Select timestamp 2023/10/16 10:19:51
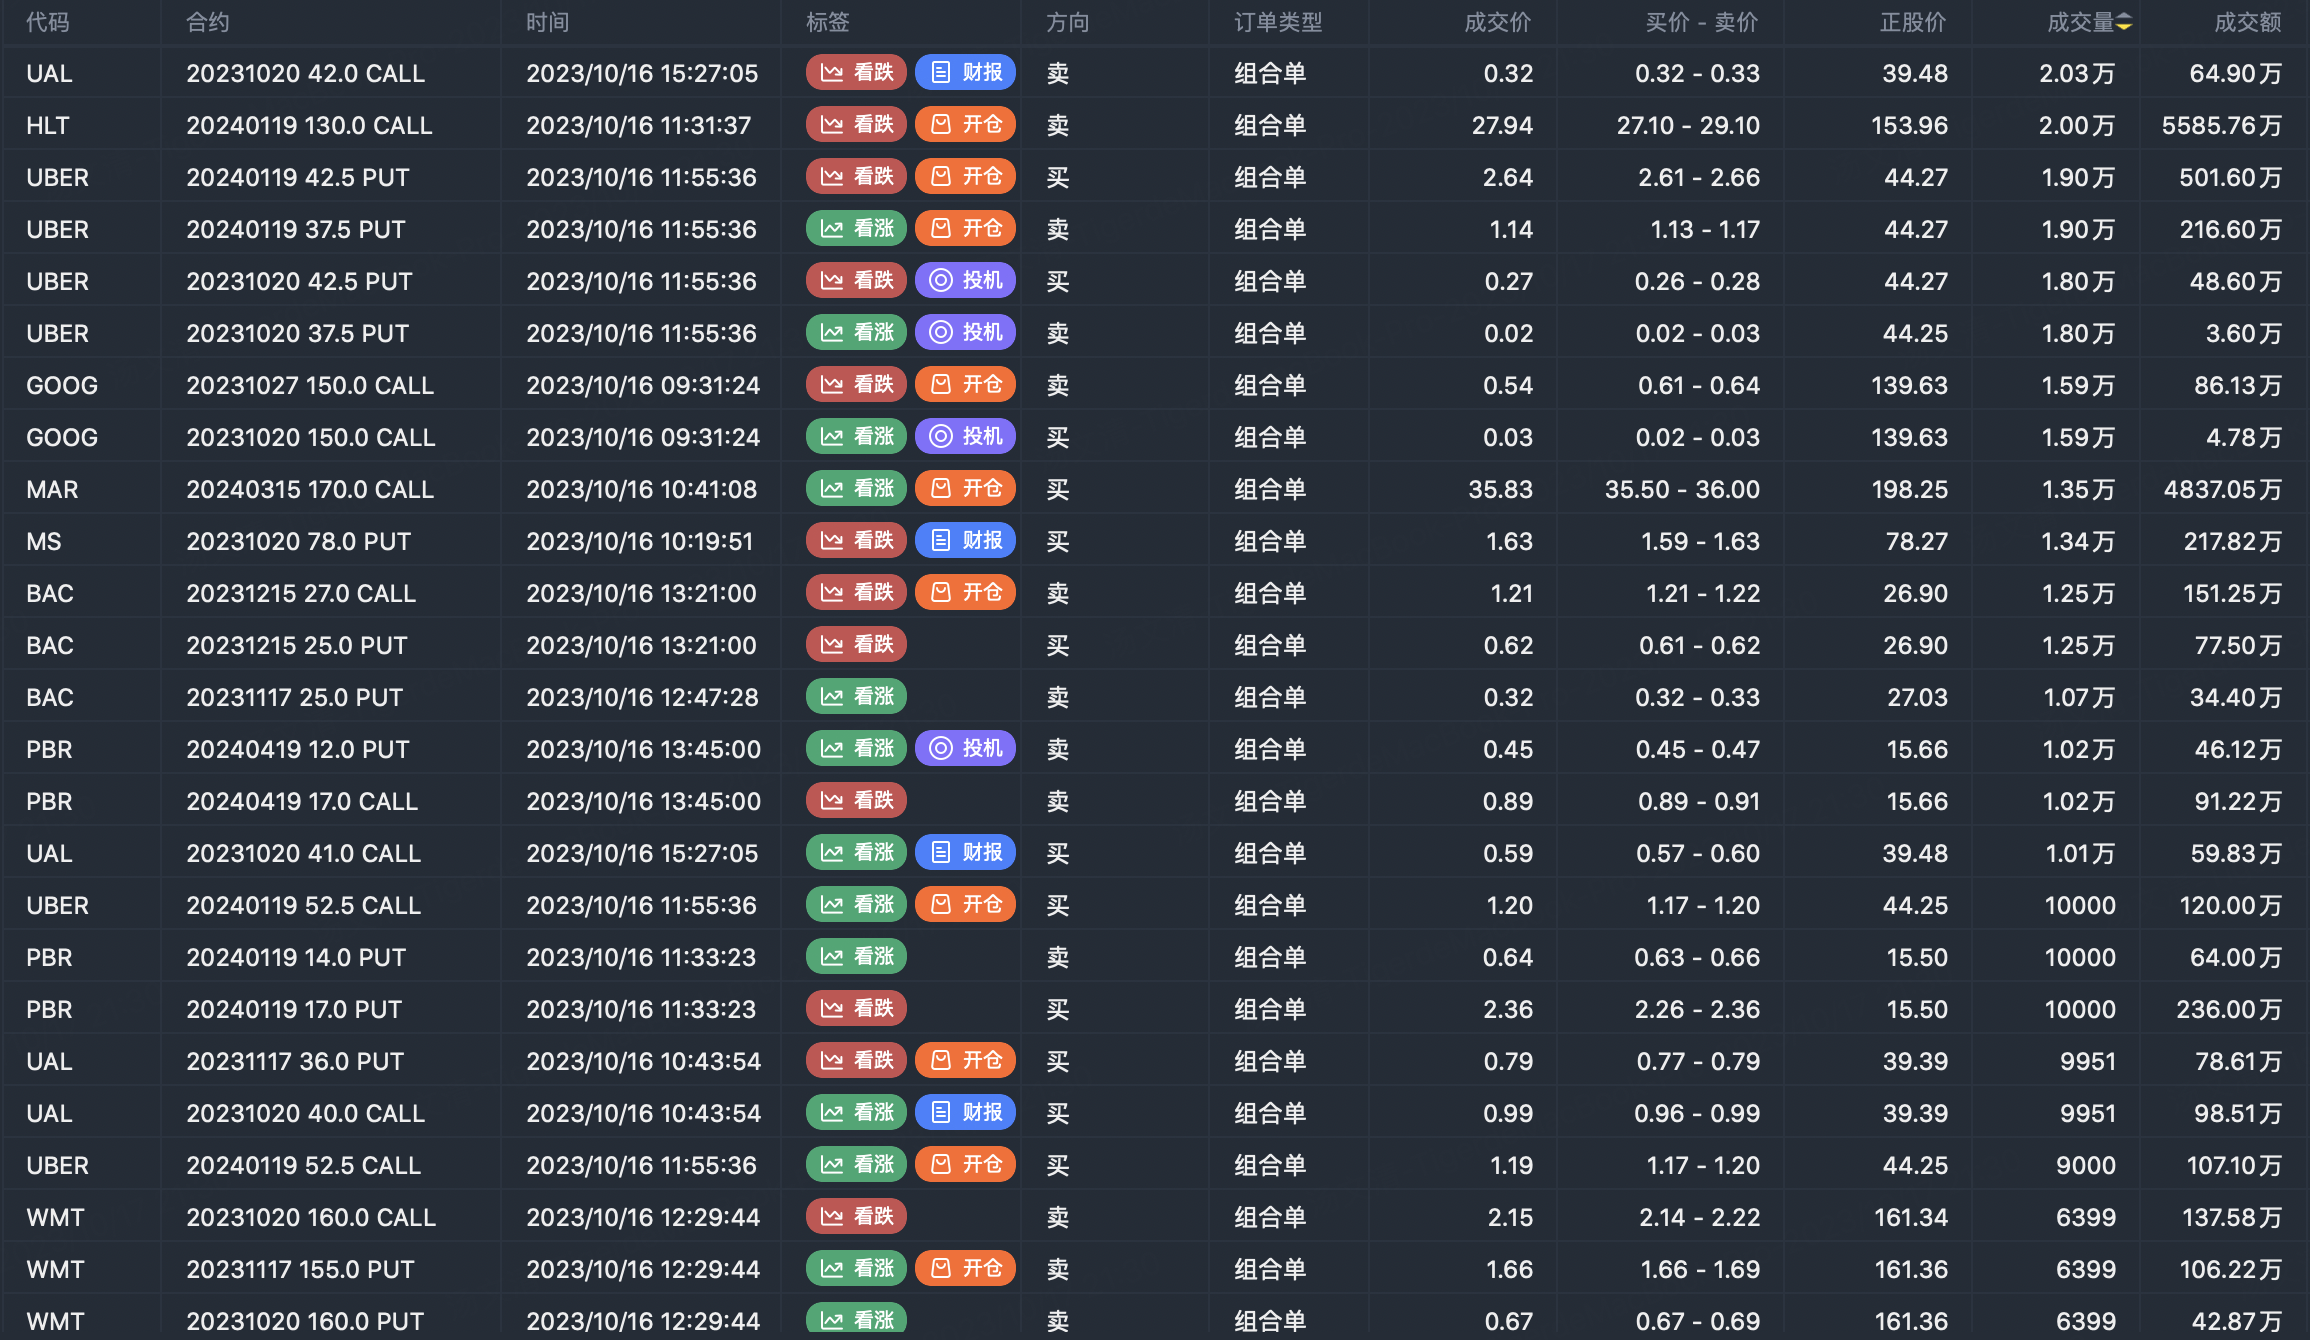Viewport: 2310px width, 1340px height. click(x=639, y=541)
